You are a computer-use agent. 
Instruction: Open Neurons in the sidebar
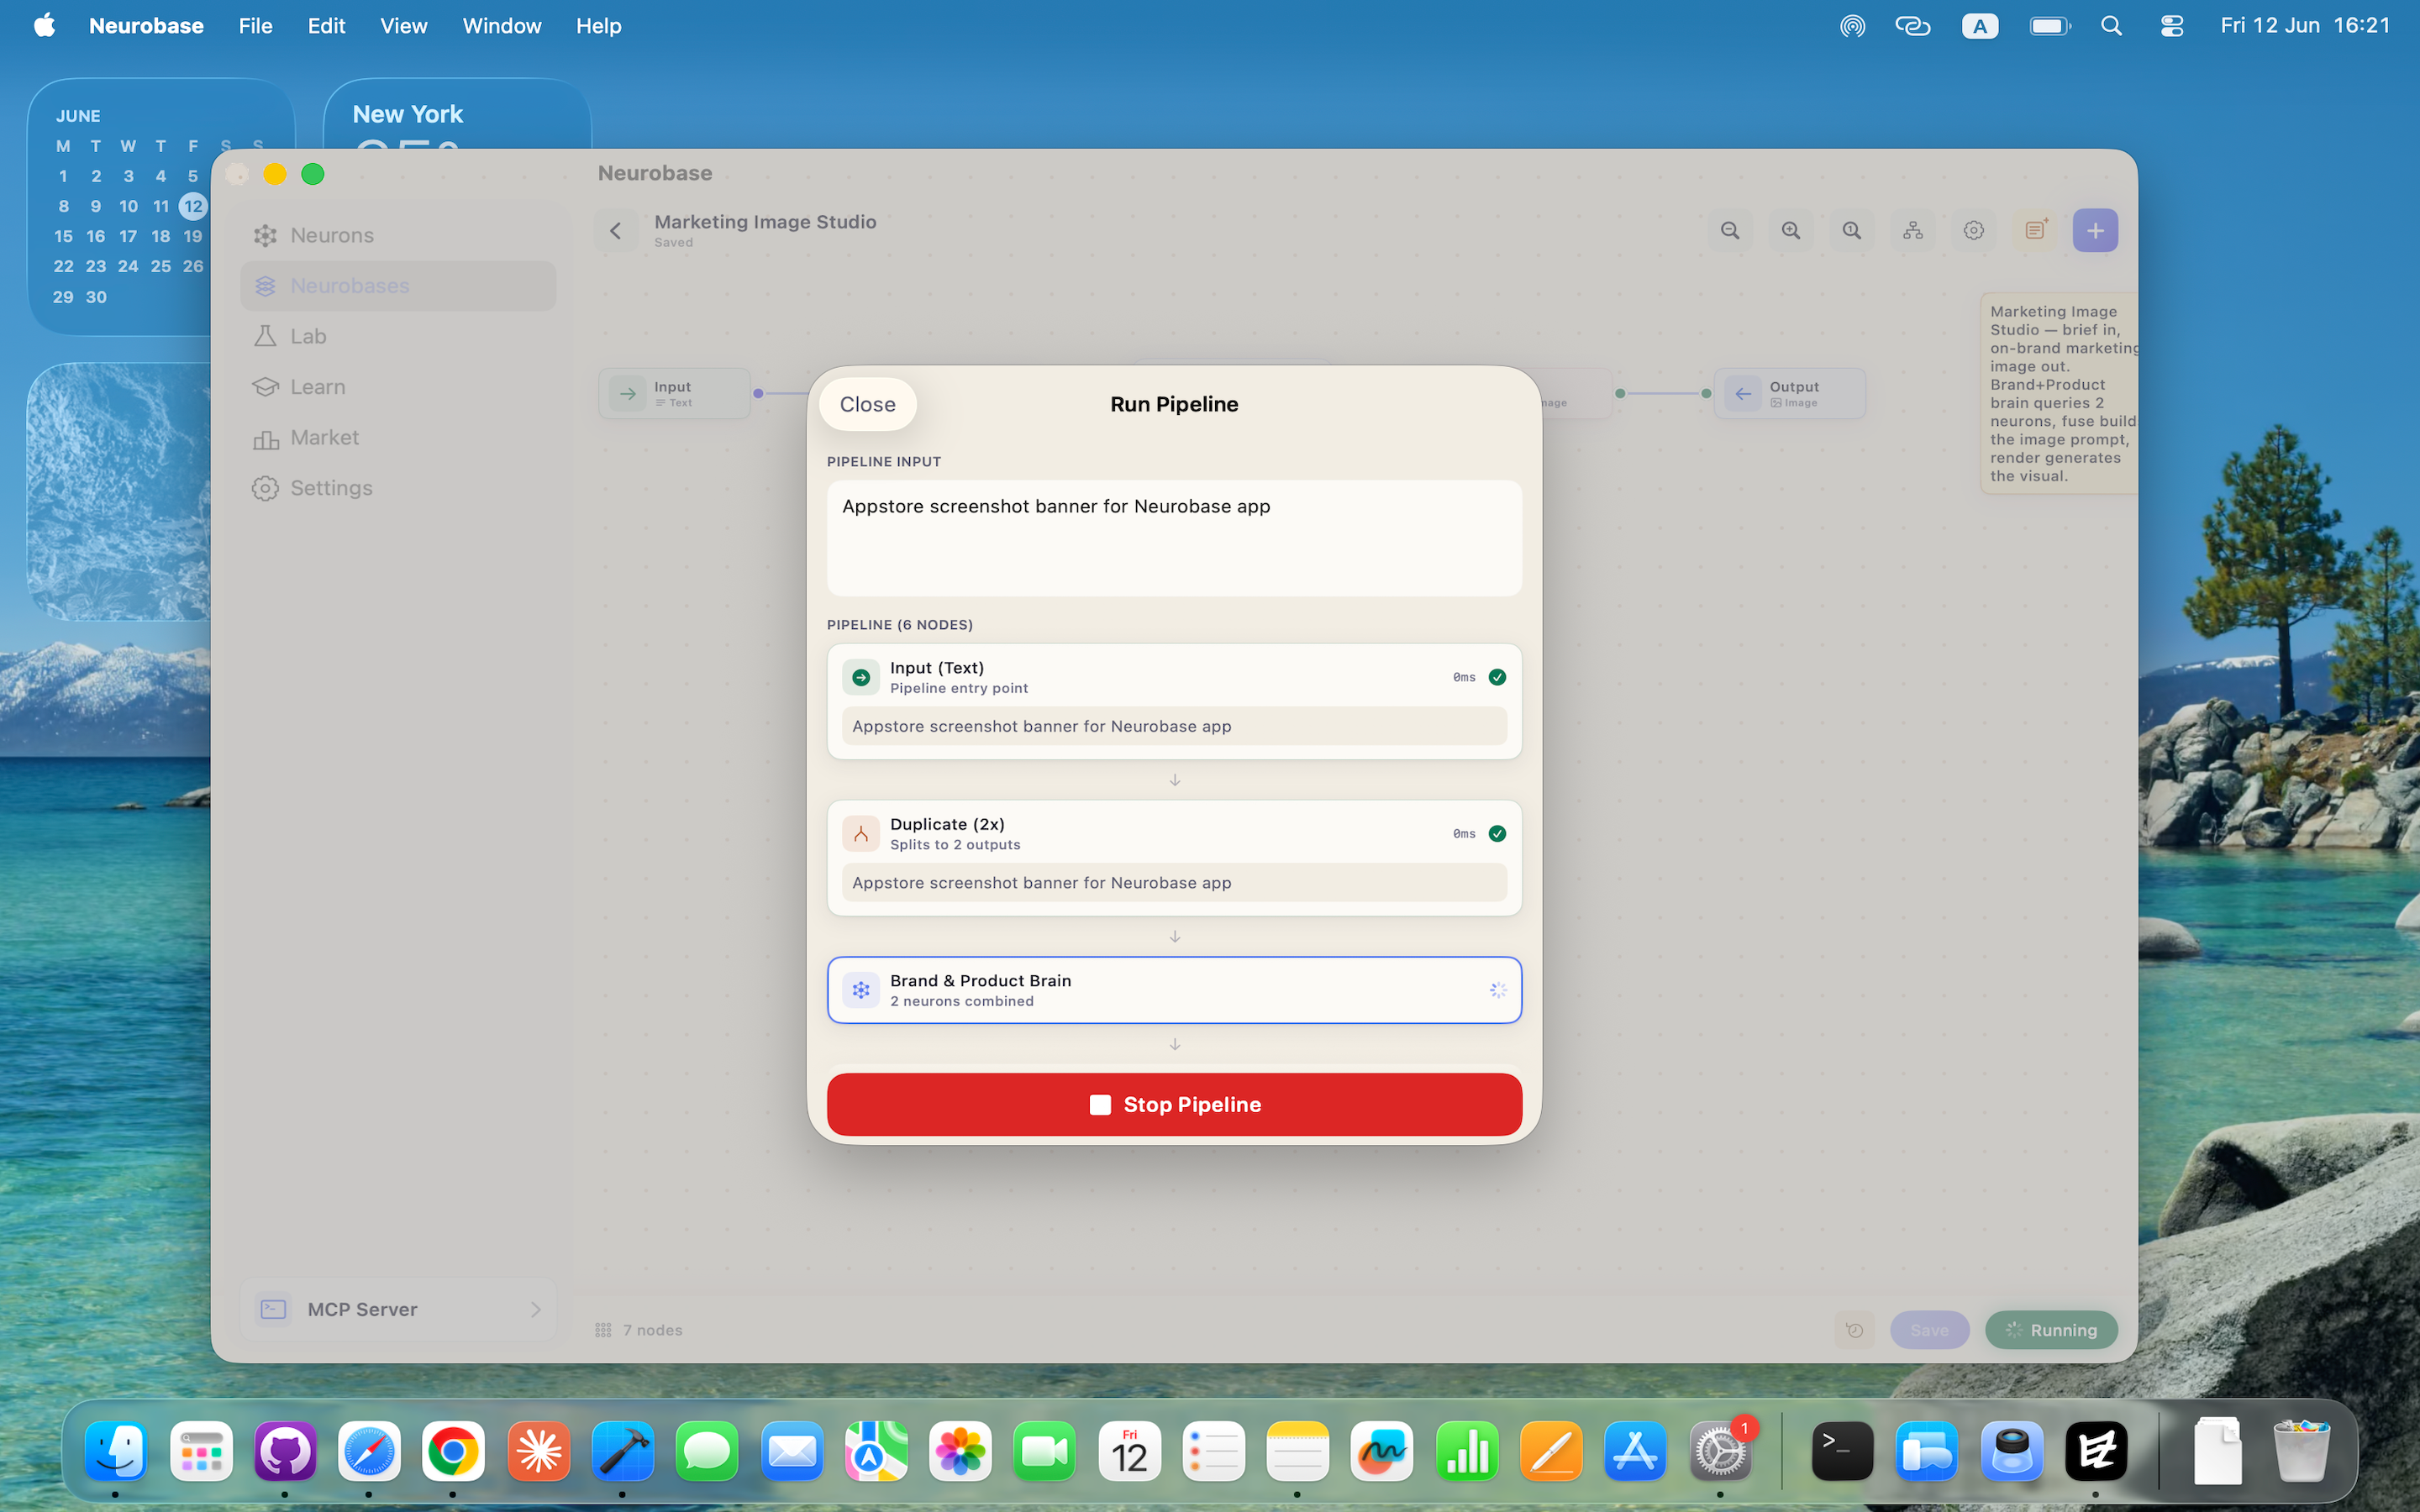click(x=398, y=235)
